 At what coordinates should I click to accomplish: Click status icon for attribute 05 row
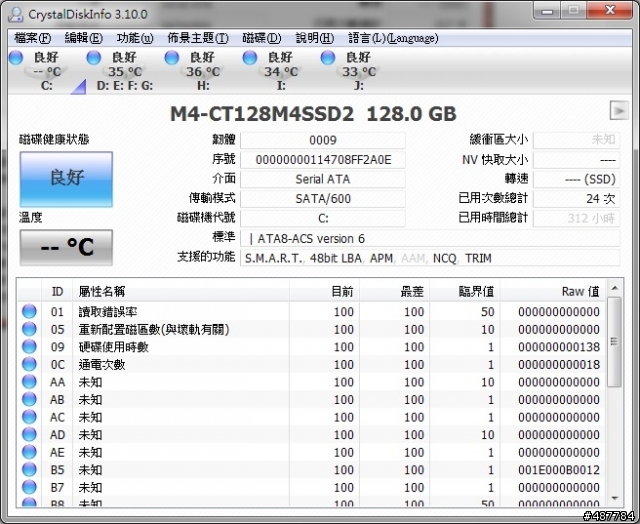click(x=29, y=329)
